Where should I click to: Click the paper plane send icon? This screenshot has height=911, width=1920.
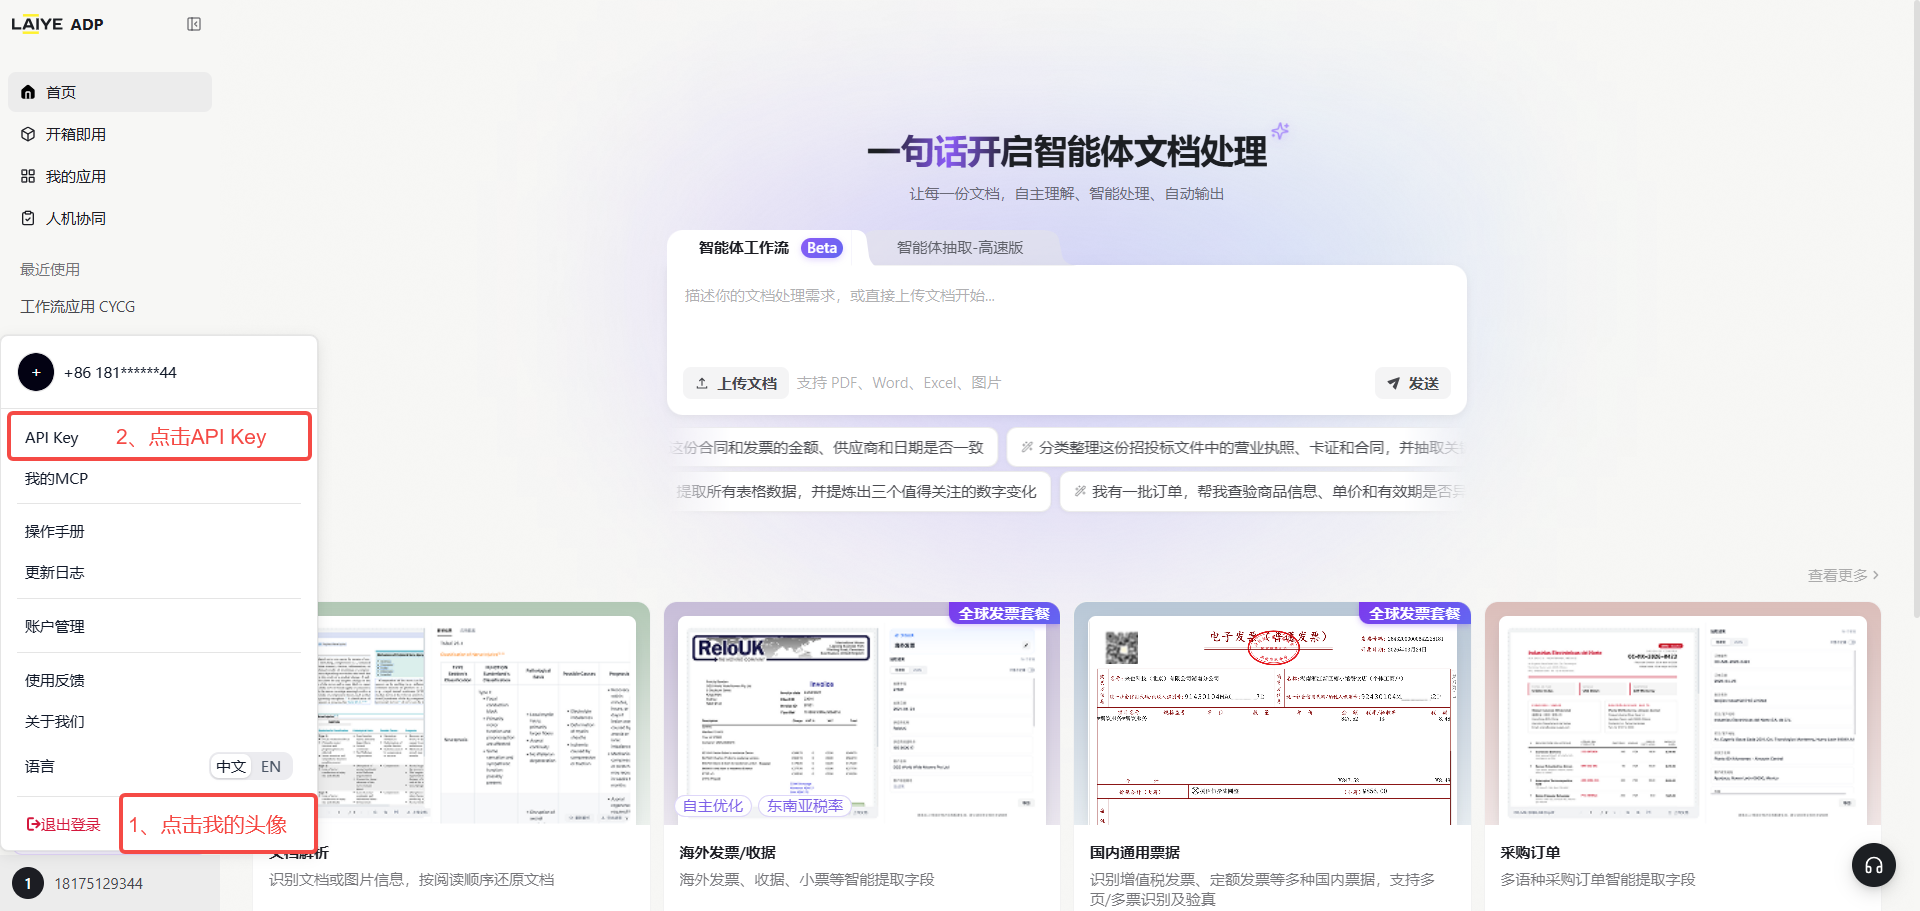1393,383
